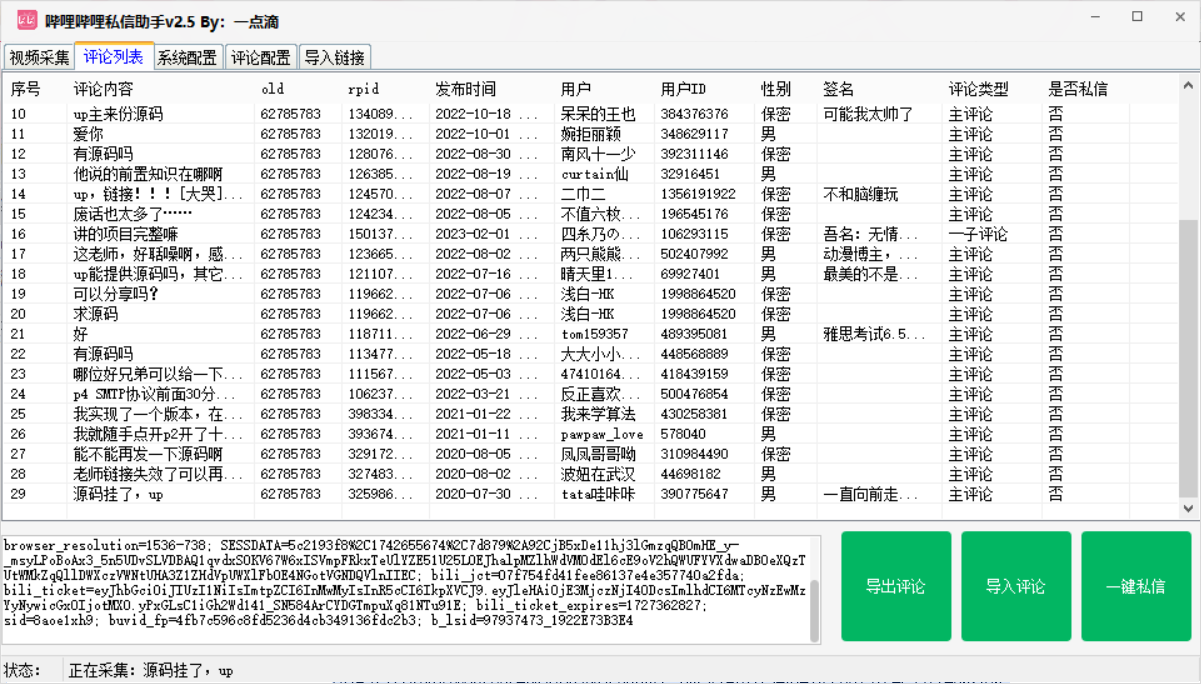
Task: Click the username 'tata哇咔咔'
Action: [599, 494]
